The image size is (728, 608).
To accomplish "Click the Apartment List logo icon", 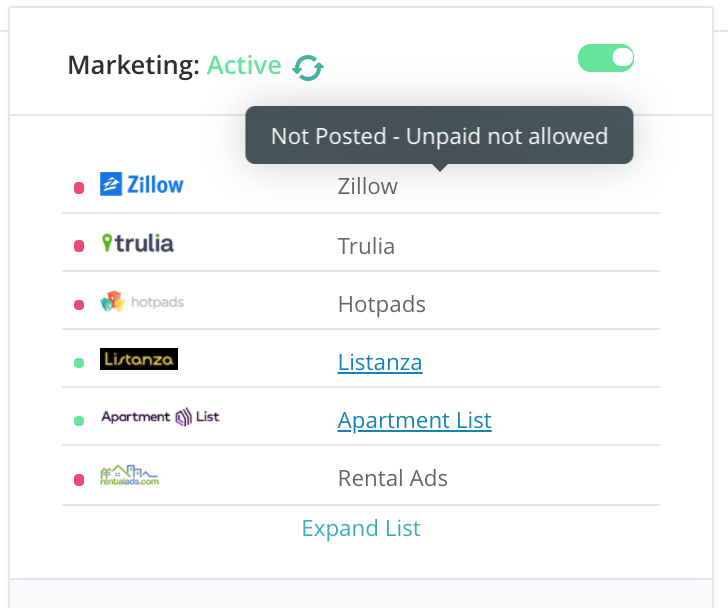I will 160,417.
